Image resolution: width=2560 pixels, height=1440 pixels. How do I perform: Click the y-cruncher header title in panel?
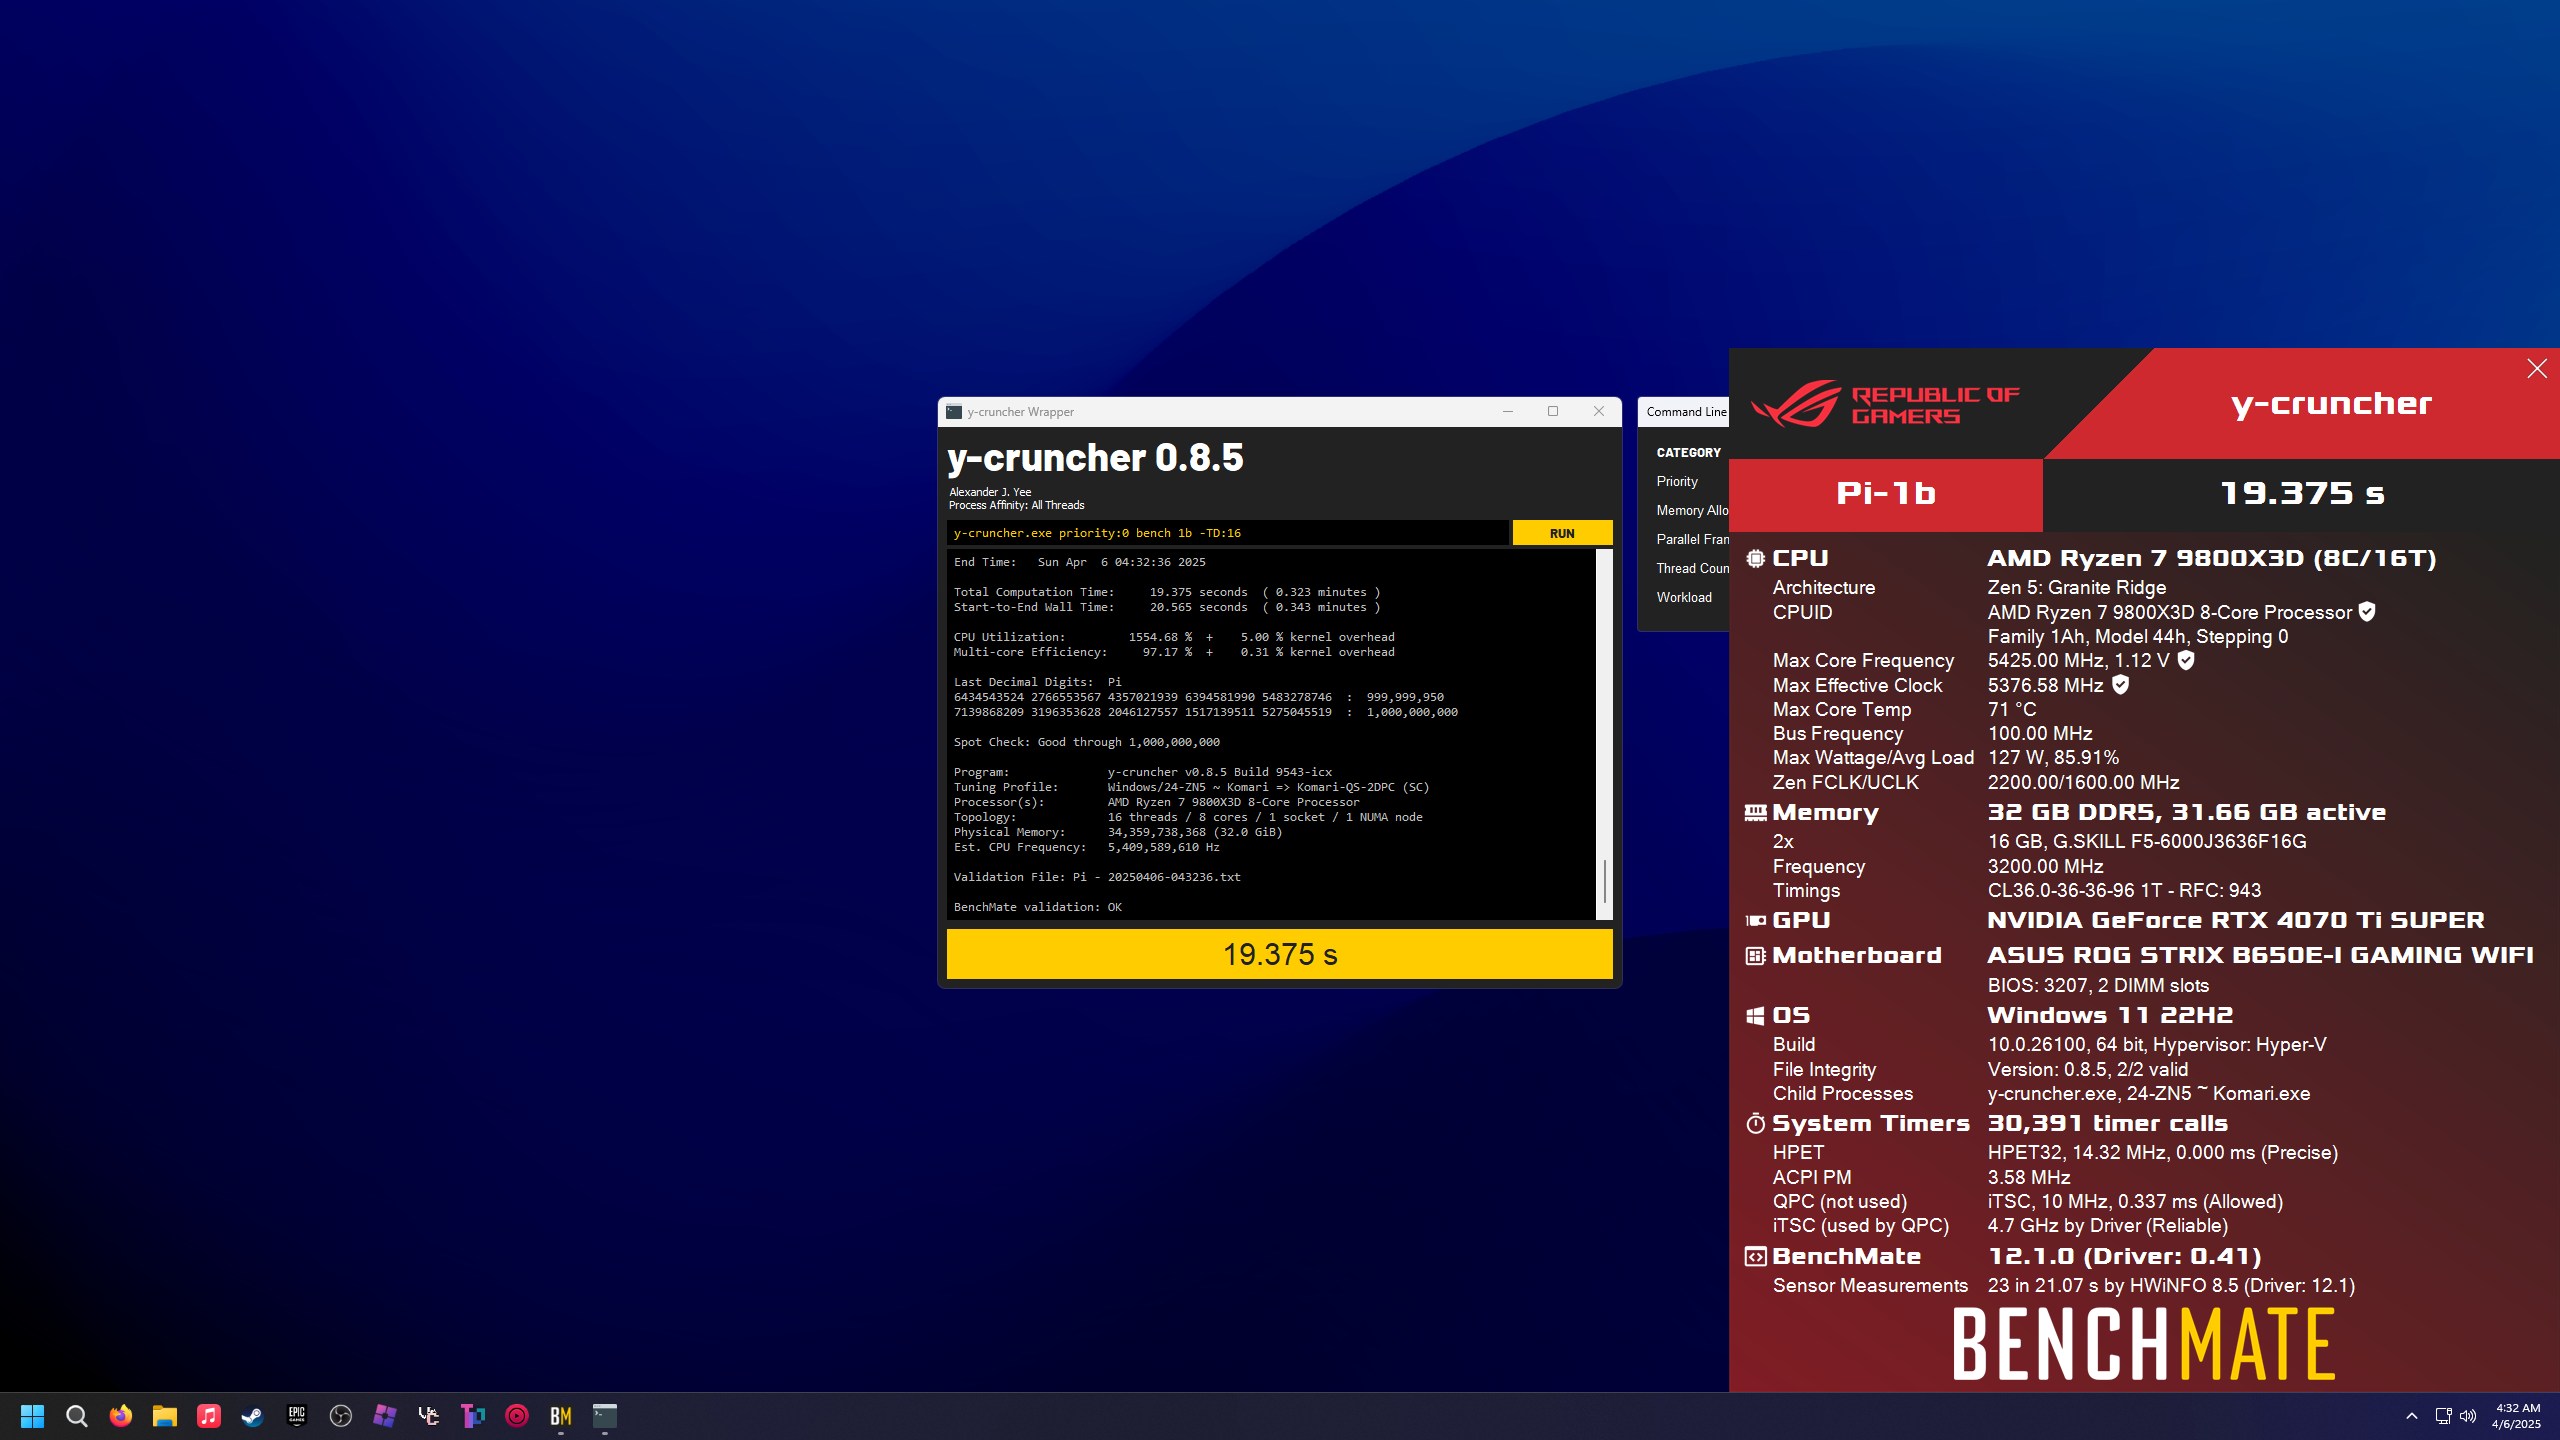2331,404
